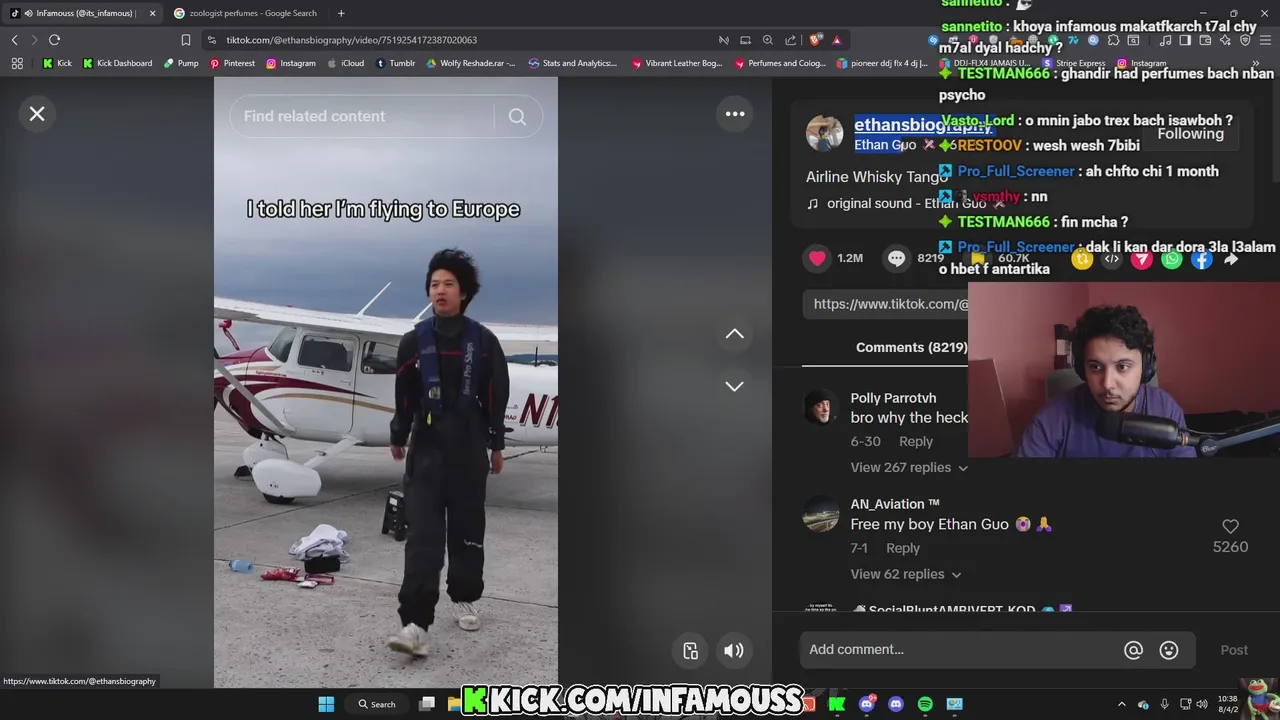Open the Brave Shields lion icon
Image resolution: width=1280 pixels, height=720 pixels.
(815, 40)
